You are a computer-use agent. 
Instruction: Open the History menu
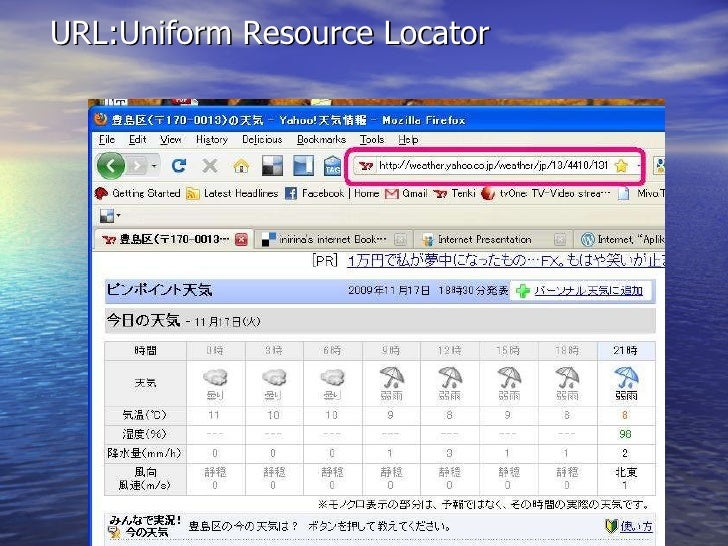point(212,140)
